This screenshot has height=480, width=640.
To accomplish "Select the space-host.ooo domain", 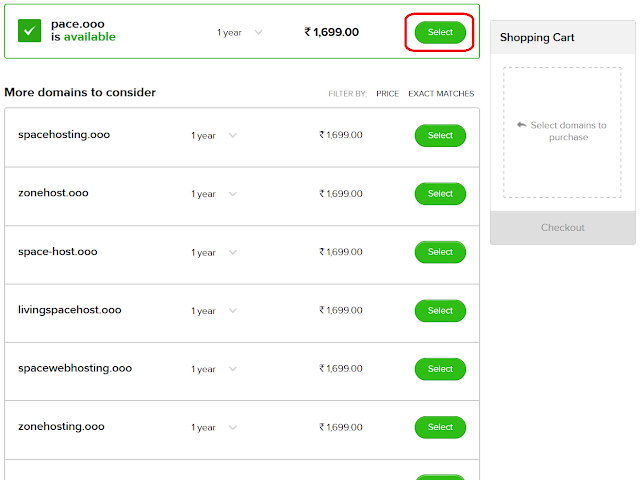I will click(440, 252).
